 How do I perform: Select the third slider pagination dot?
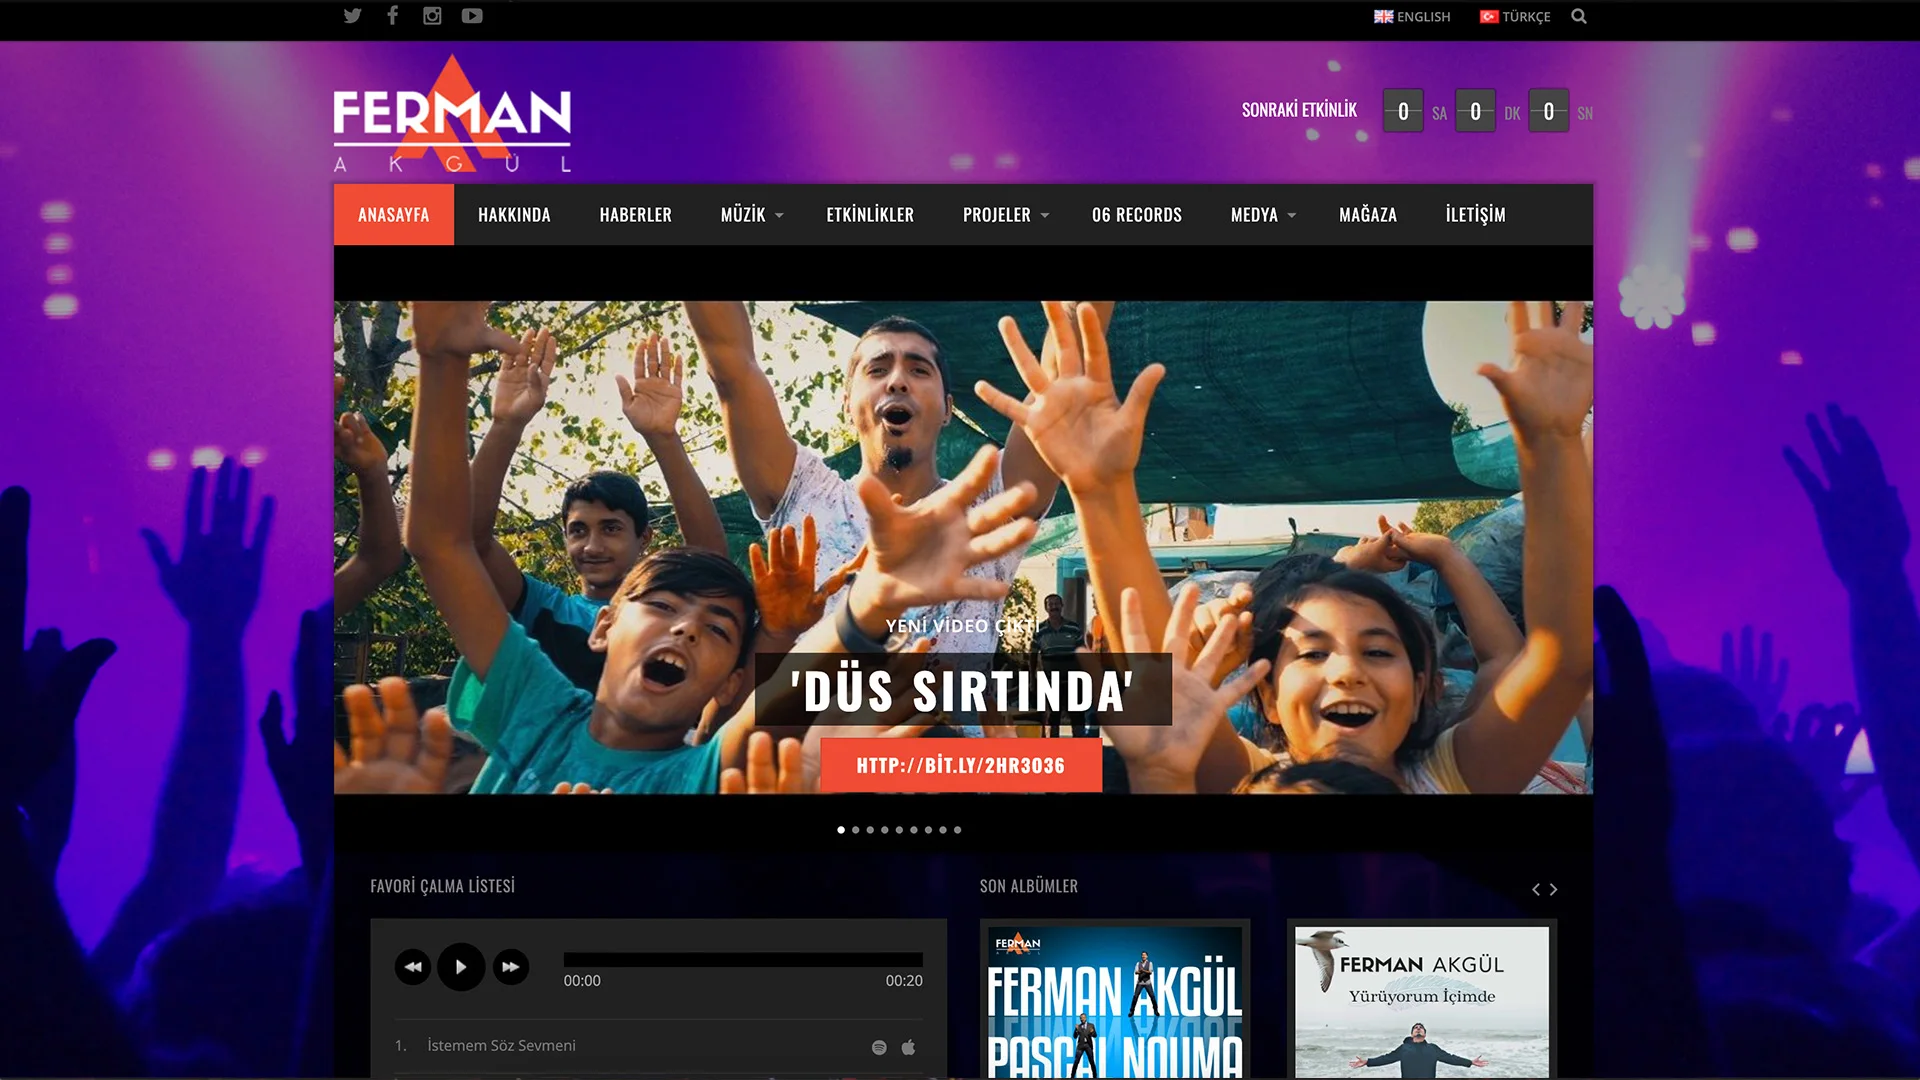870,830
